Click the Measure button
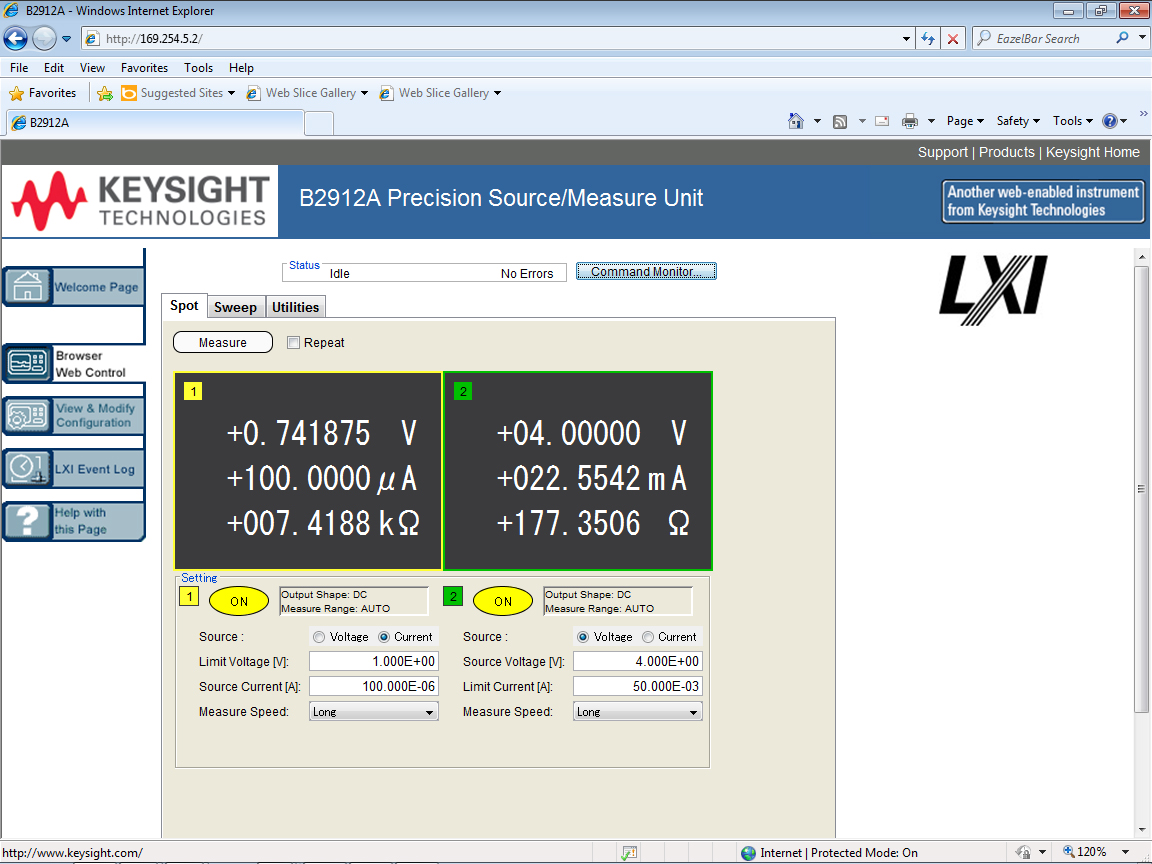Image resolution: width=1152 pixels, height=864 pixels. [223, 343]
